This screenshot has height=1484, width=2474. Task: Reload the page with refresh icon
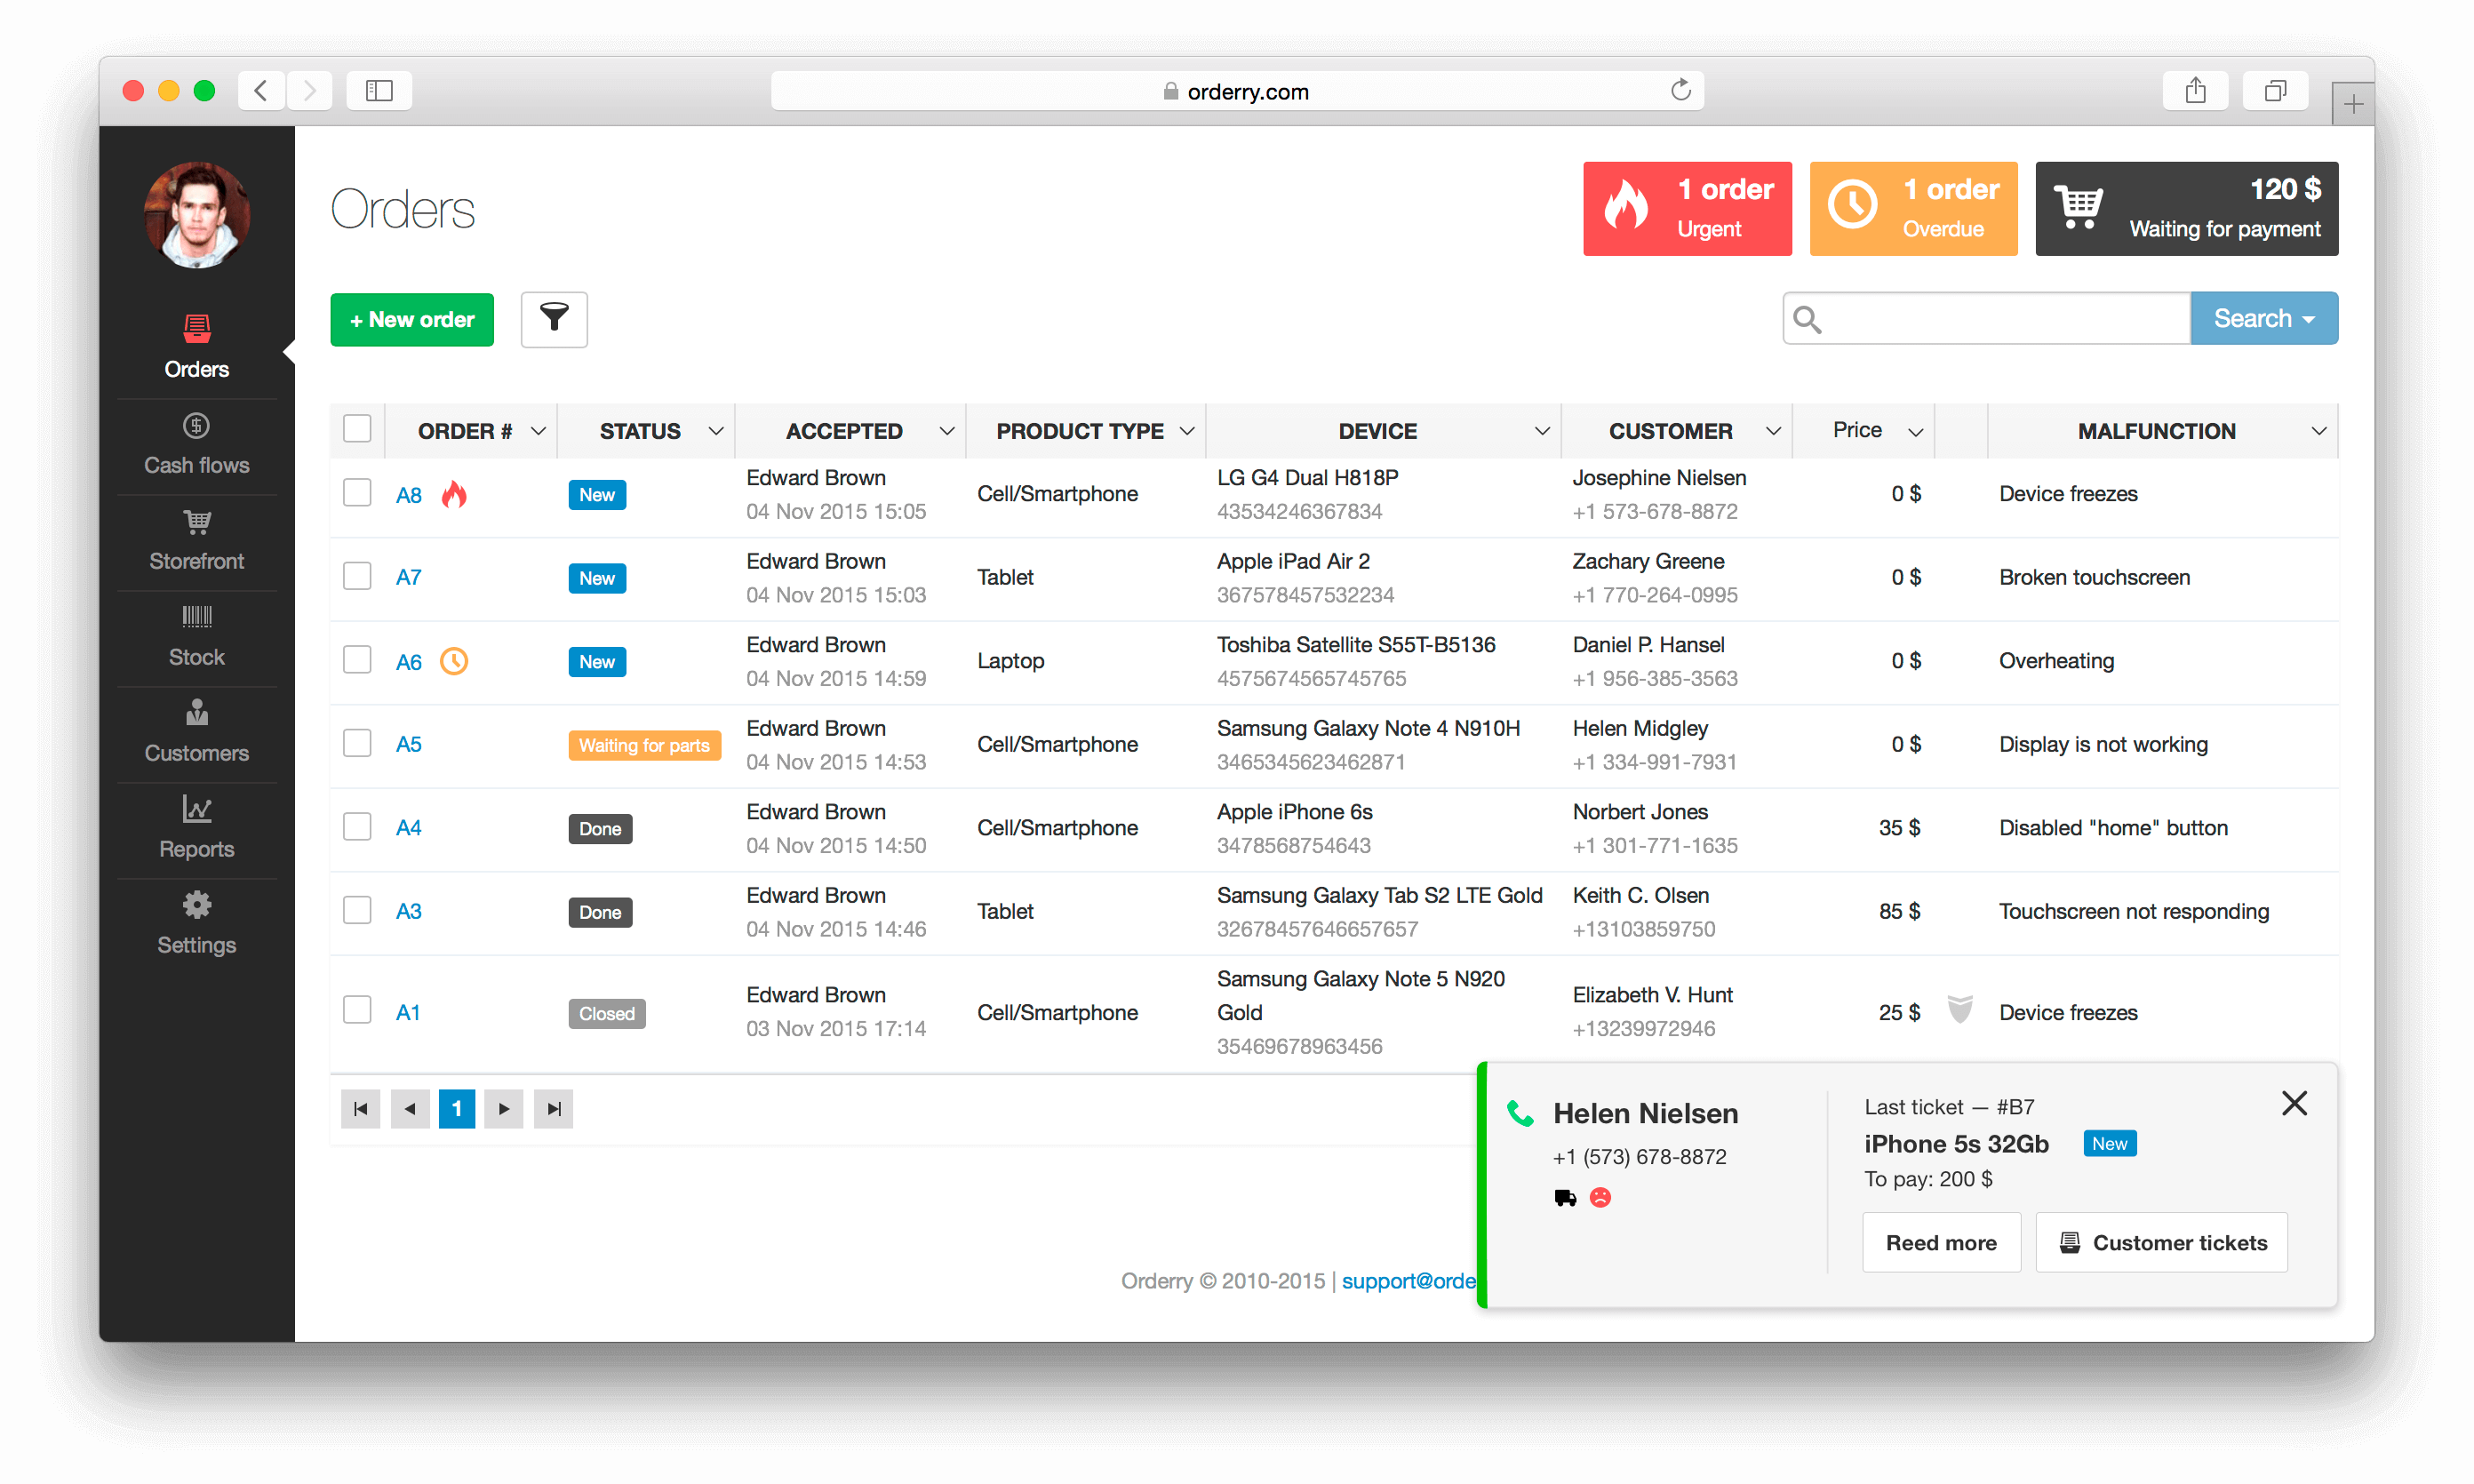(1680, 90)
